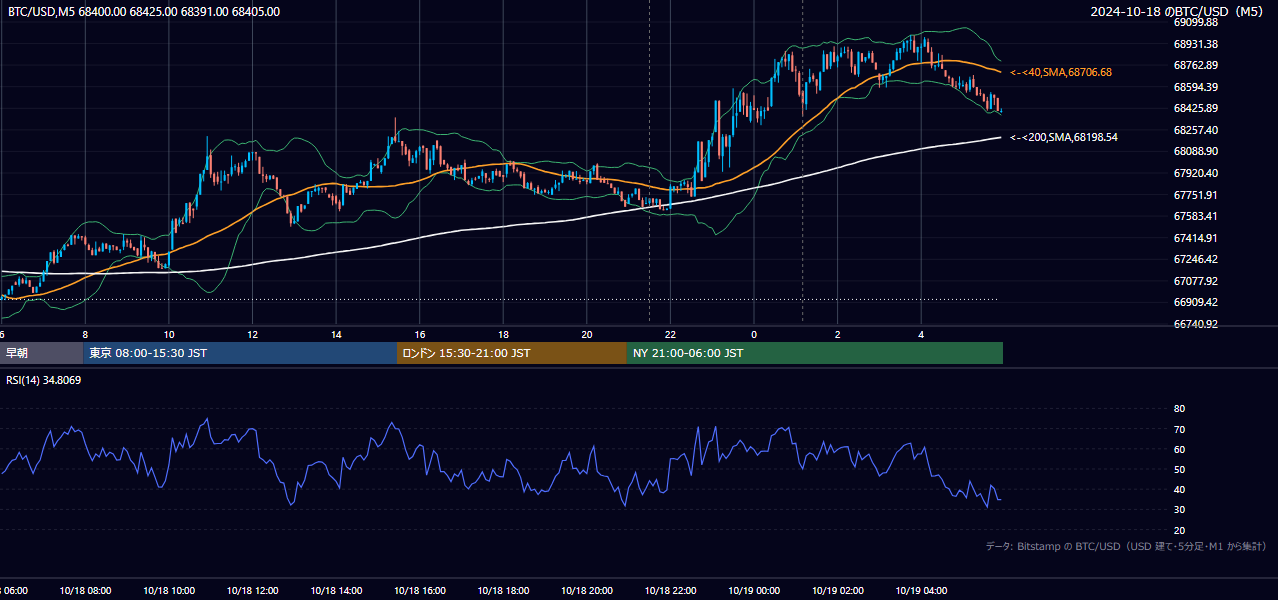Click the 10/18 16:00 date label
Screen dimensions: 1278x600
[420, 591]
